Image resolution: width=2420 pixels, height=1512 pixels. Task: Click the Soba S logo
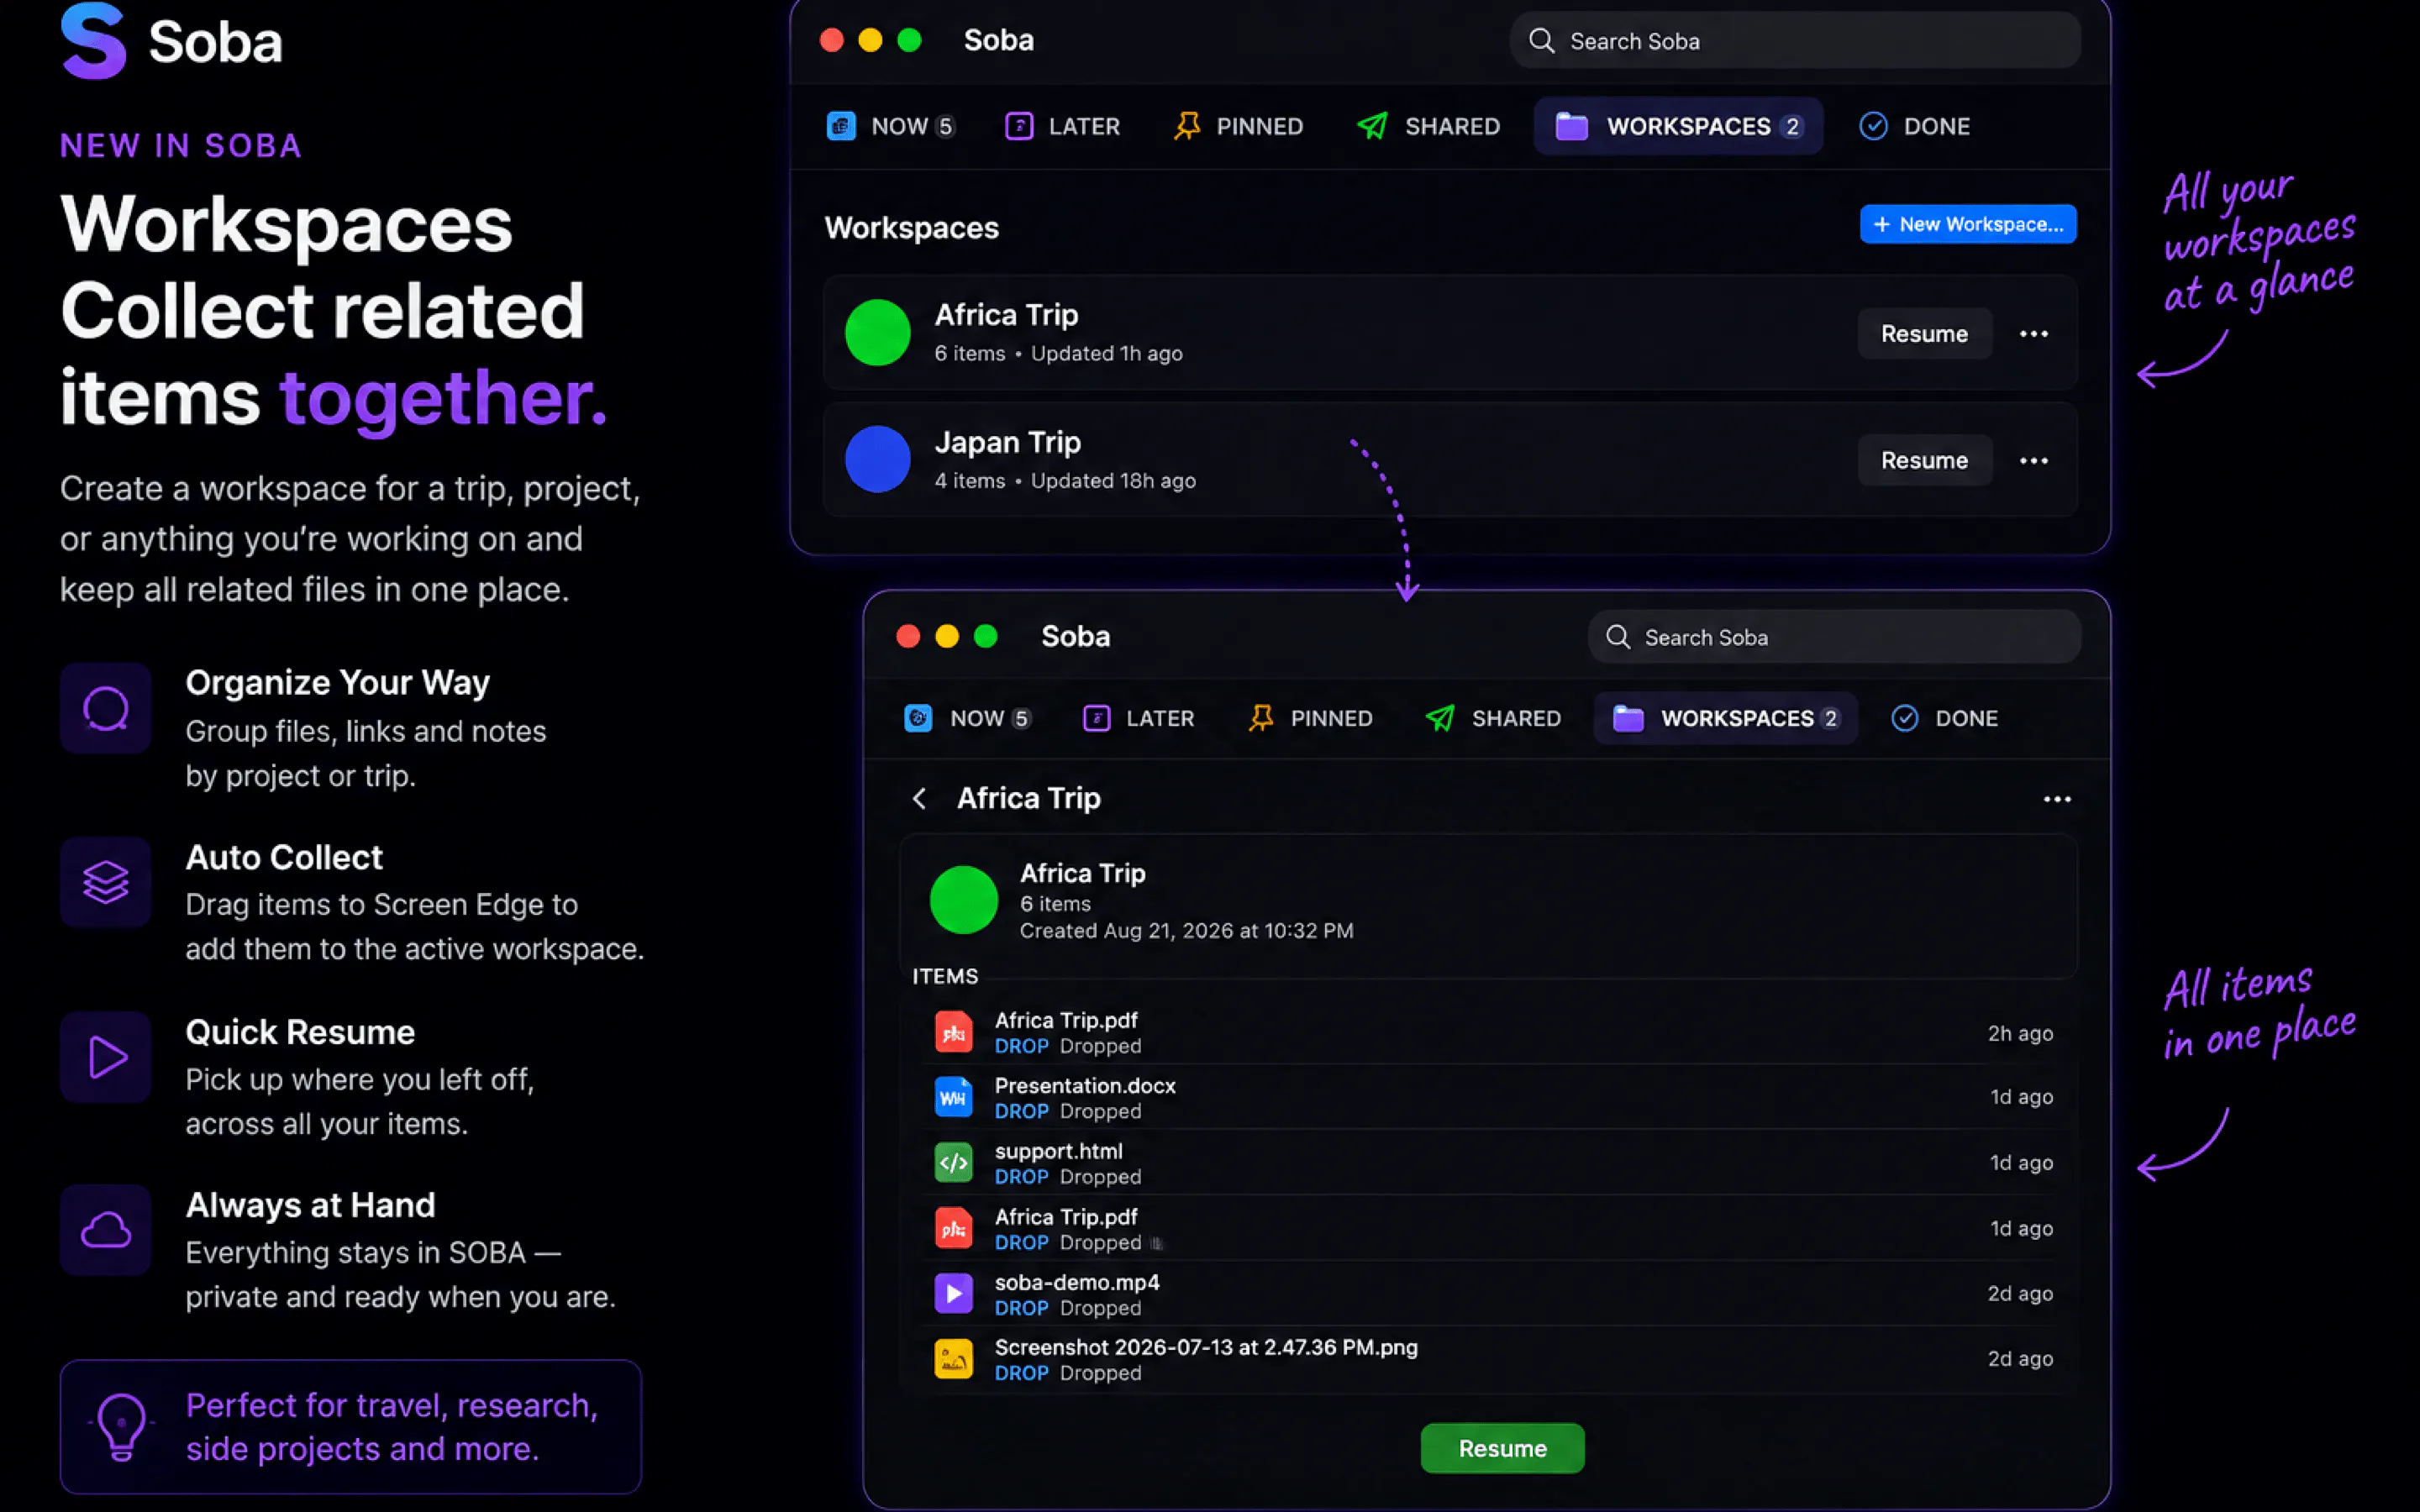click(94, 40)
